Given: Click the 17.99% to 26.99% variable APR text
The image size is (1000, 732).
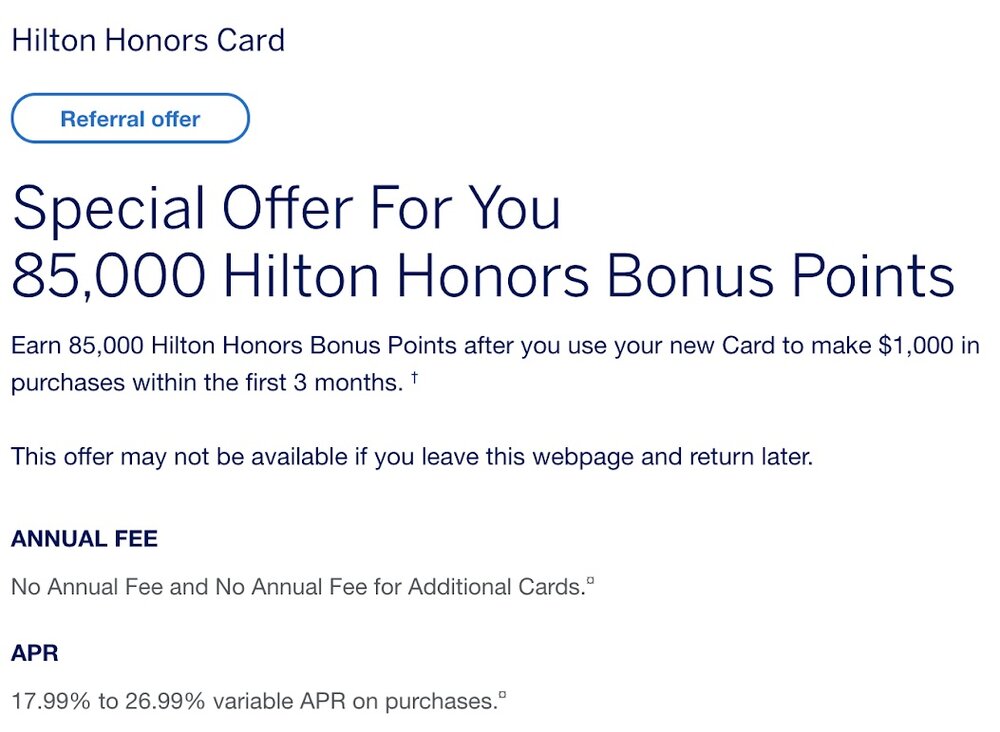Looking at the screenshot, I should (253, 702).
